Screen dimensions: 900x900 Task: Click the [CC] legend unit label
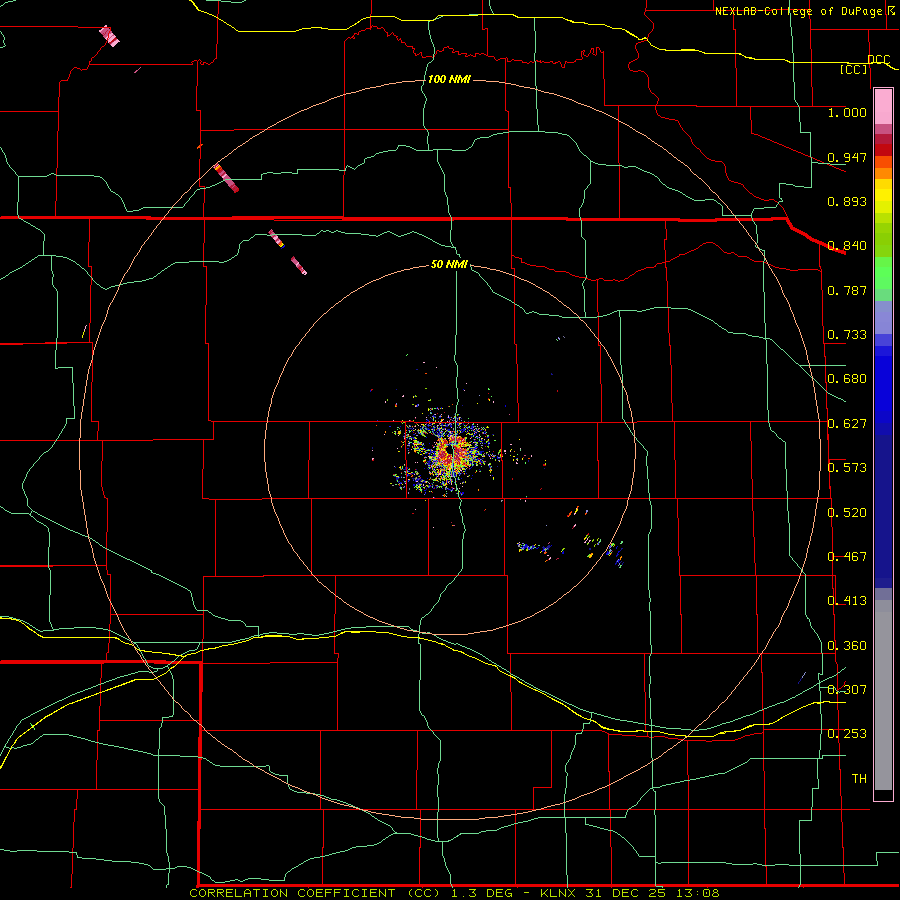tap(853, 70)
